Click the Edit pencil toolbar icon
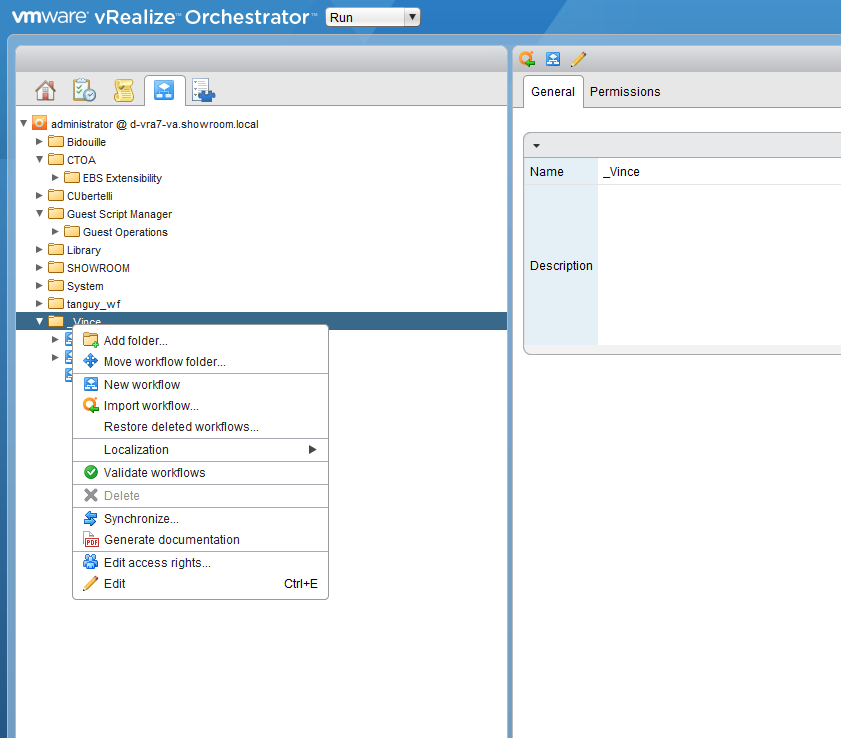Image resolution: width=841 pixels, height=738 pixels. 578,59
